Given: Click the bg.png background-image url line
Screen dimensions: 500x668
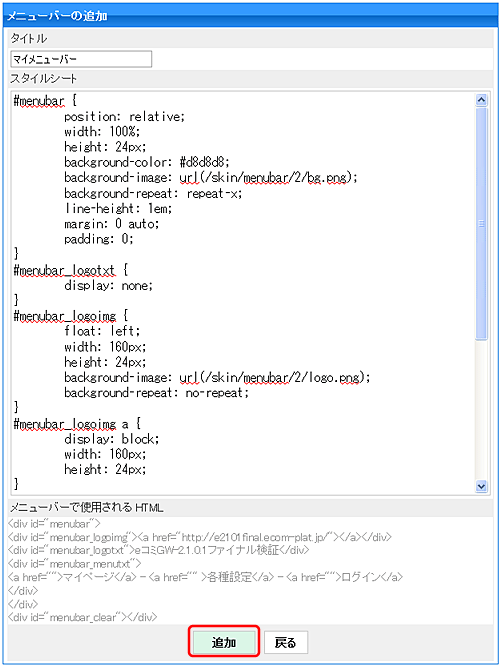Looking at the screenshot, I should tap(211, 178).
